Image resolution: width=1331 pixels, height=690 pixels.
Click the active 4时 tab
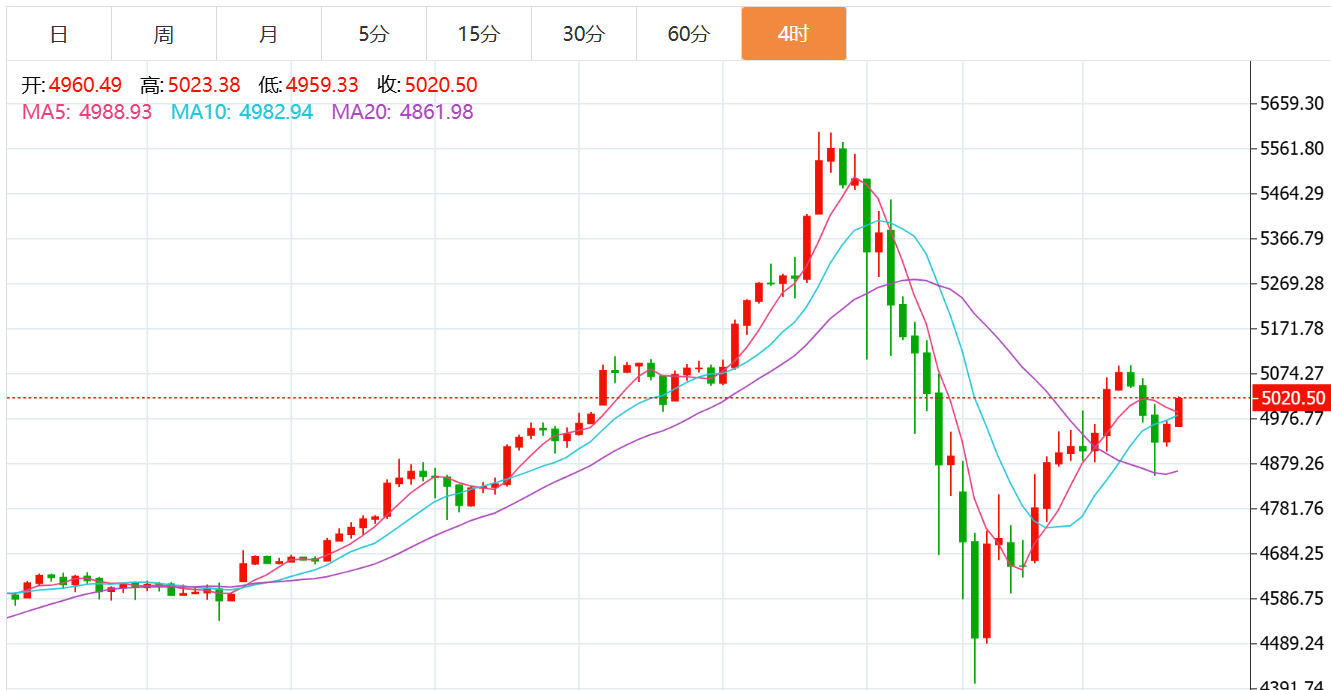[793, 34]
